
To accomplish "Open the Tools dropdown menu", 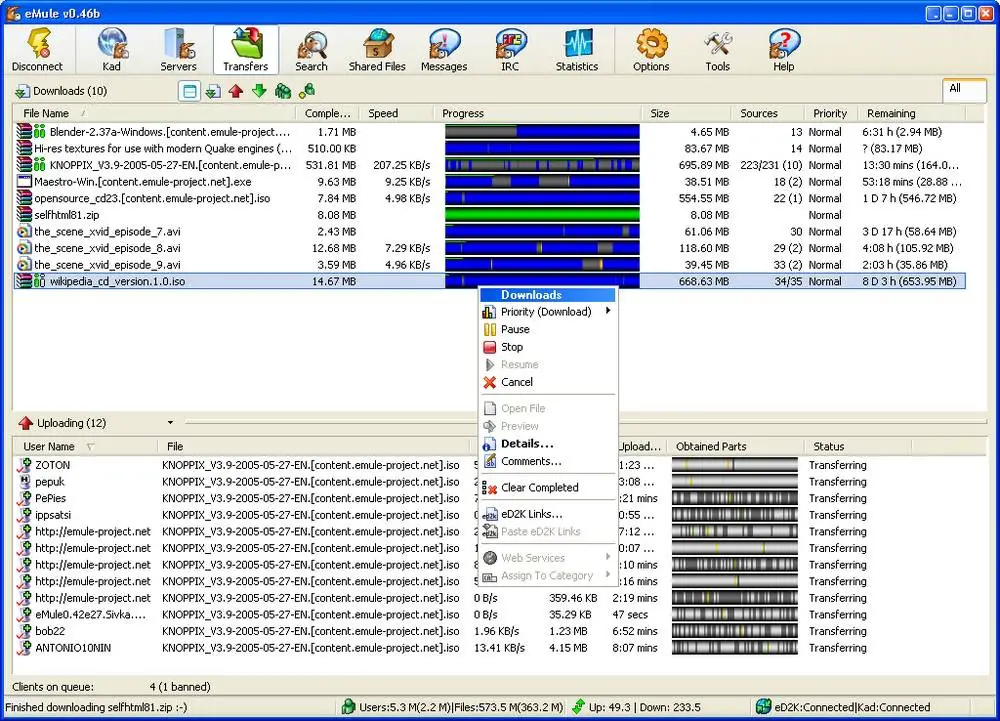I will click(x=717, y=50).
